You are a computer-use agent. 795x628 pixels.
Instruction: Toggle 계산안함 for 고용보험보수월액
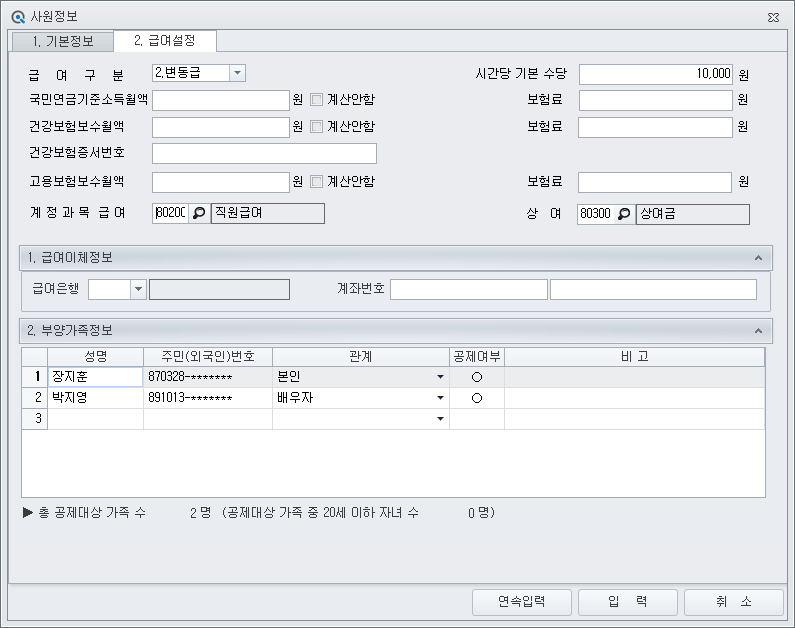click(x=316, y=181)
